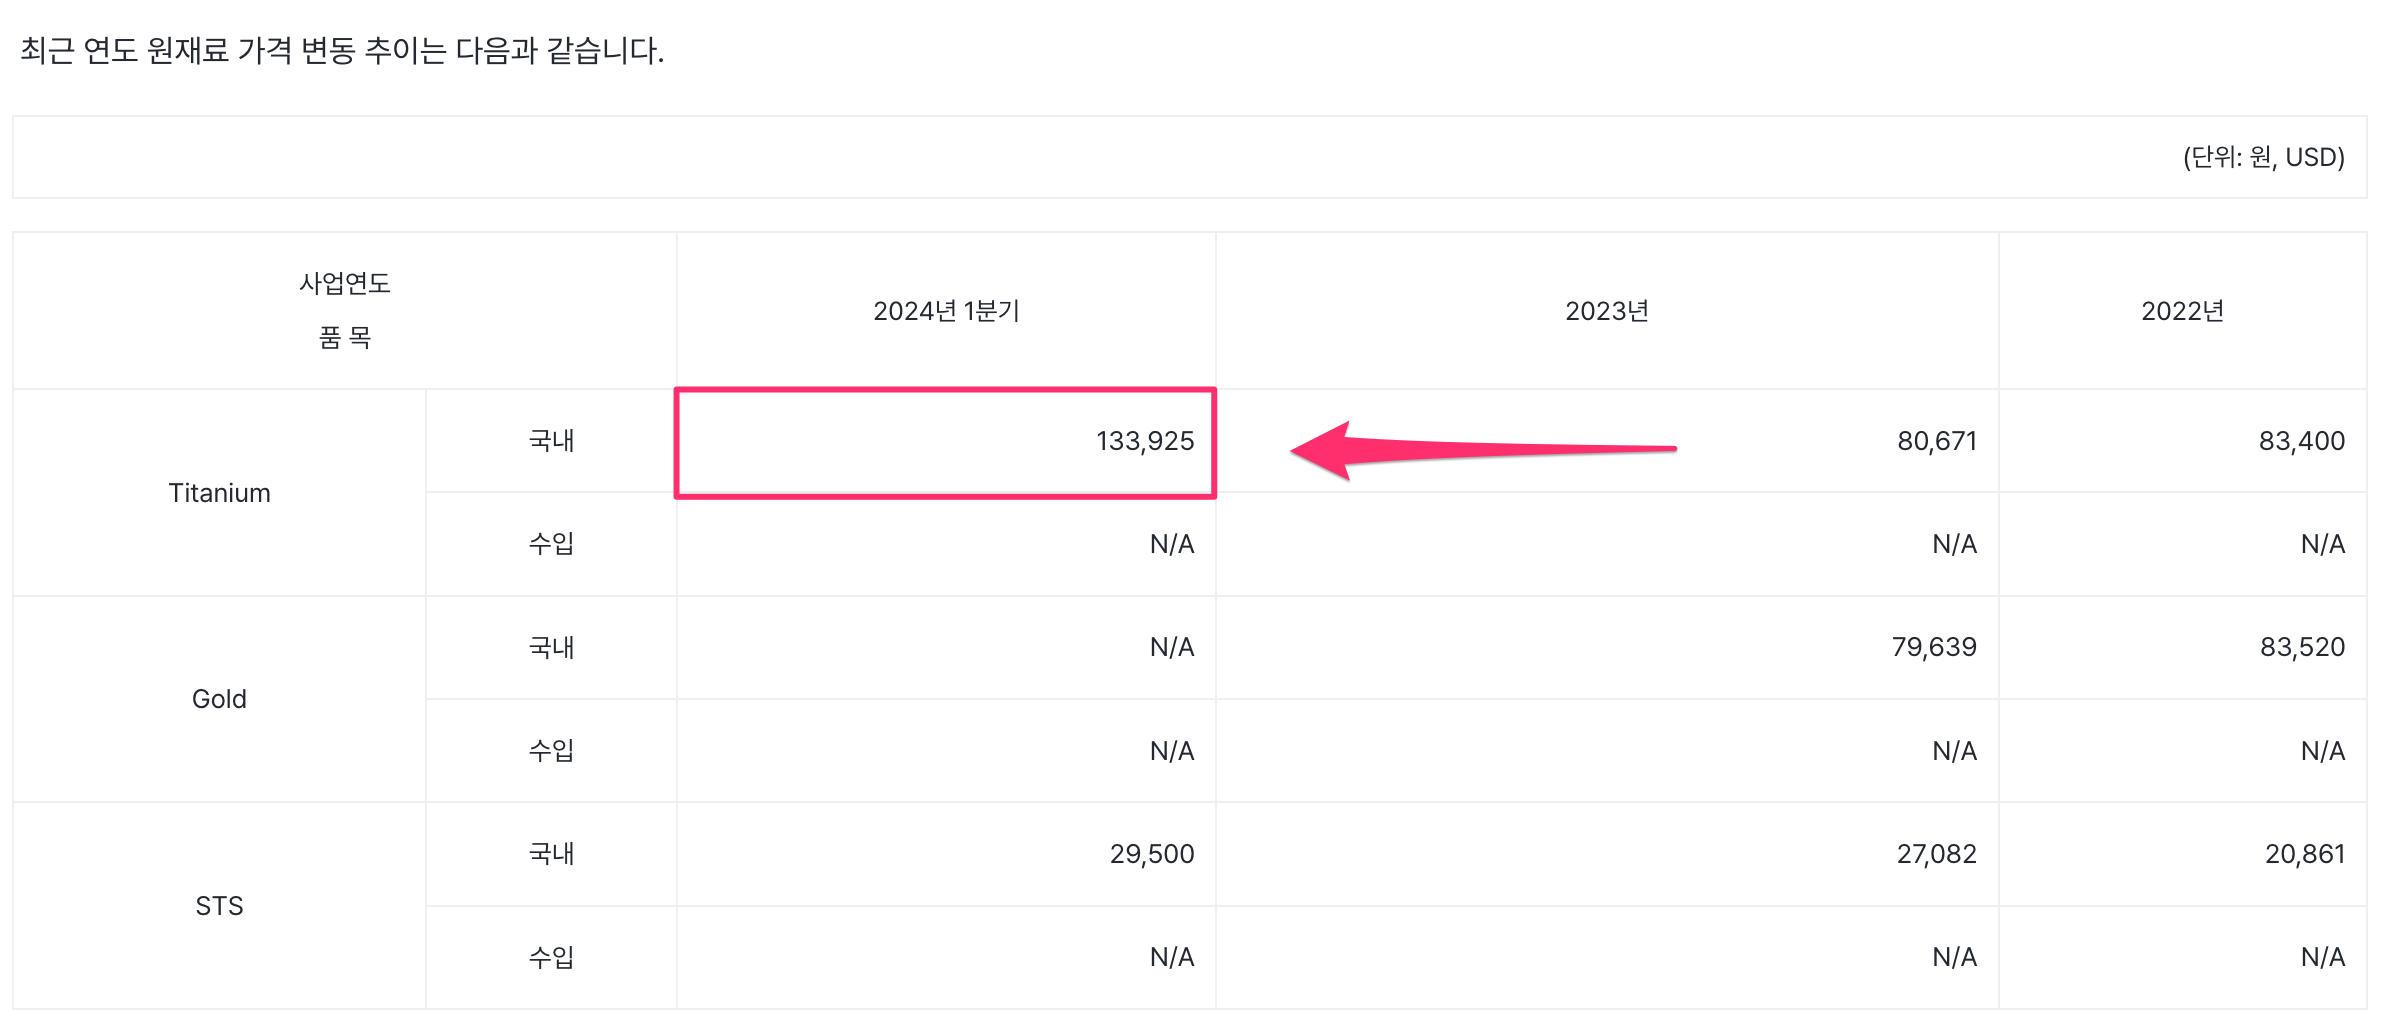Click the 80,671 value cell
The width and height of the screenshot is (2382, 1020).
point(1936,441)
